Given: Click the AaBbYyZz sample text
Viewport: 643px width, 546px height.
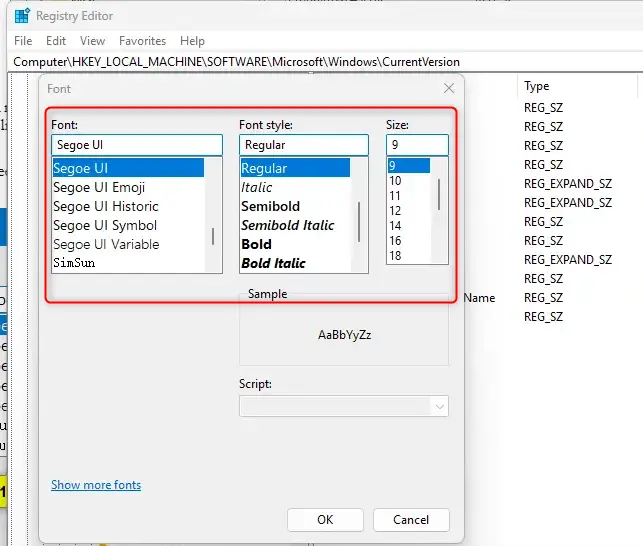Looking at the screenshot, I should [344, 335].
